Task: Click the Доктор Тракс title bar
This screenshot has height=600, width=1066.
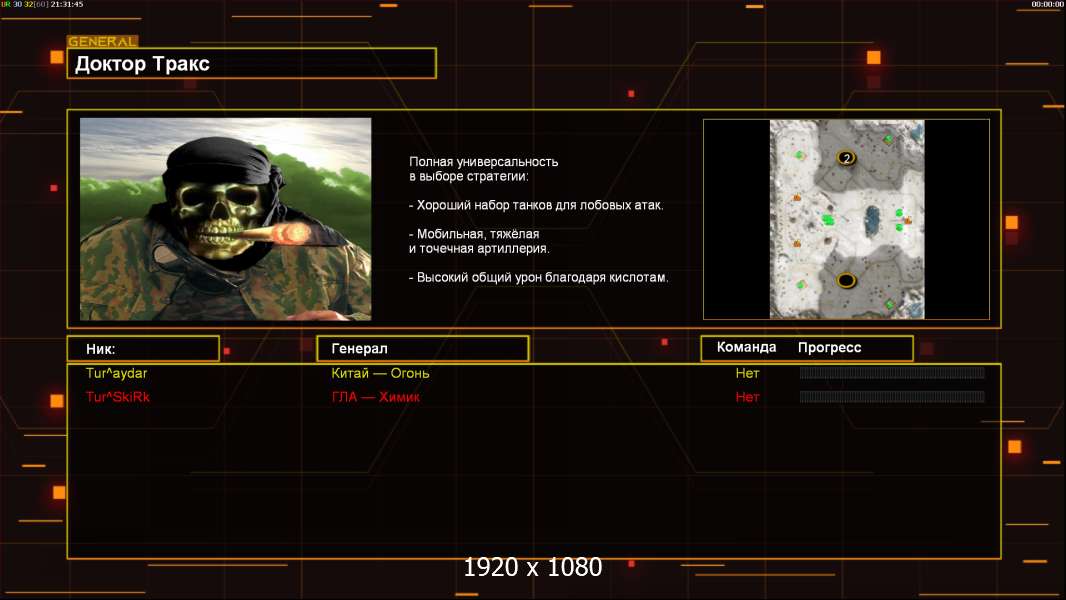Action: click(x=252, y=64)
